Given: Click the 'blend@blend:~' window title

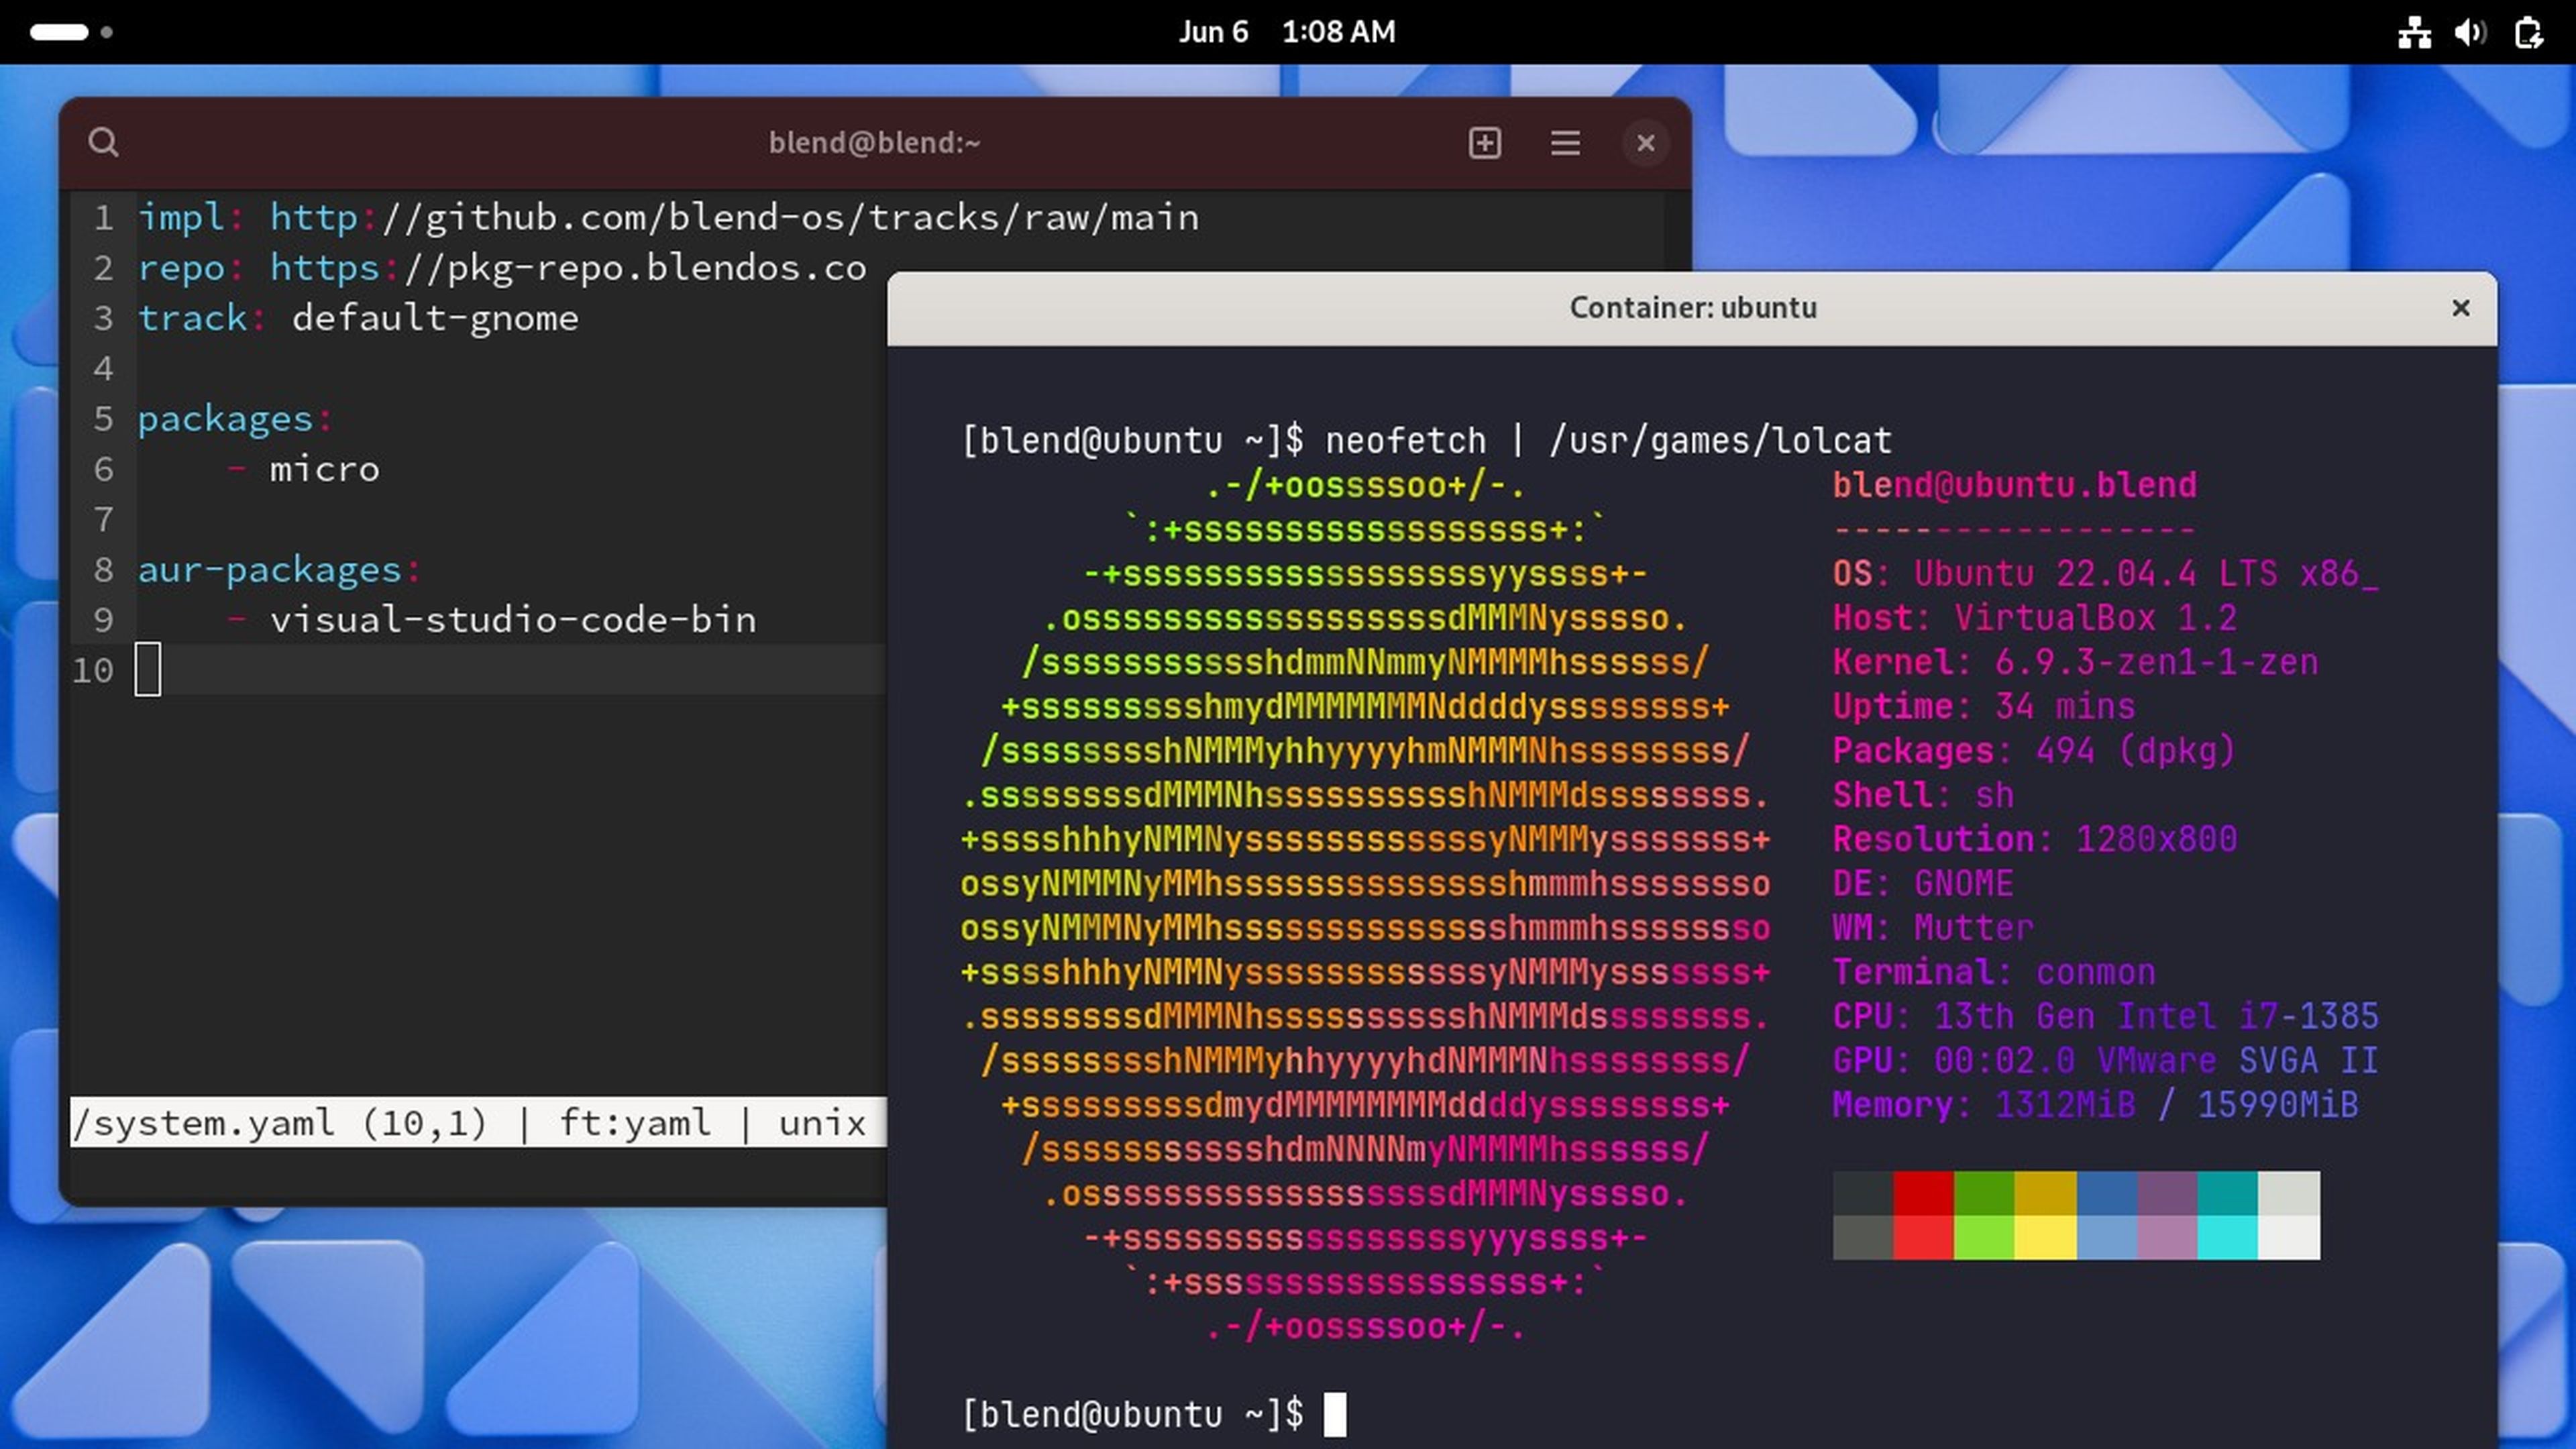Looking at the screenshot, I should (874, 143).
